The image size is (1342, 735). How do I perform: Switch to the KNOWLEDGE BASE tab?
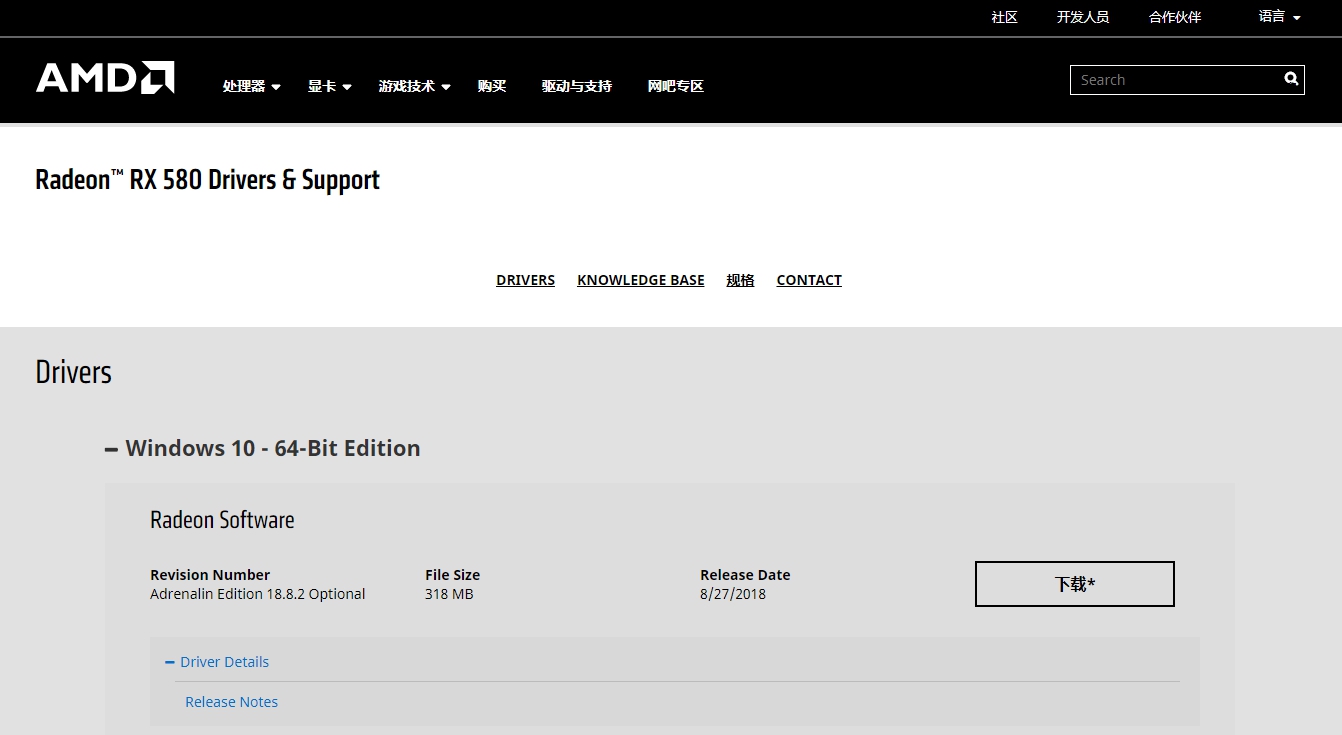(641, 280)
